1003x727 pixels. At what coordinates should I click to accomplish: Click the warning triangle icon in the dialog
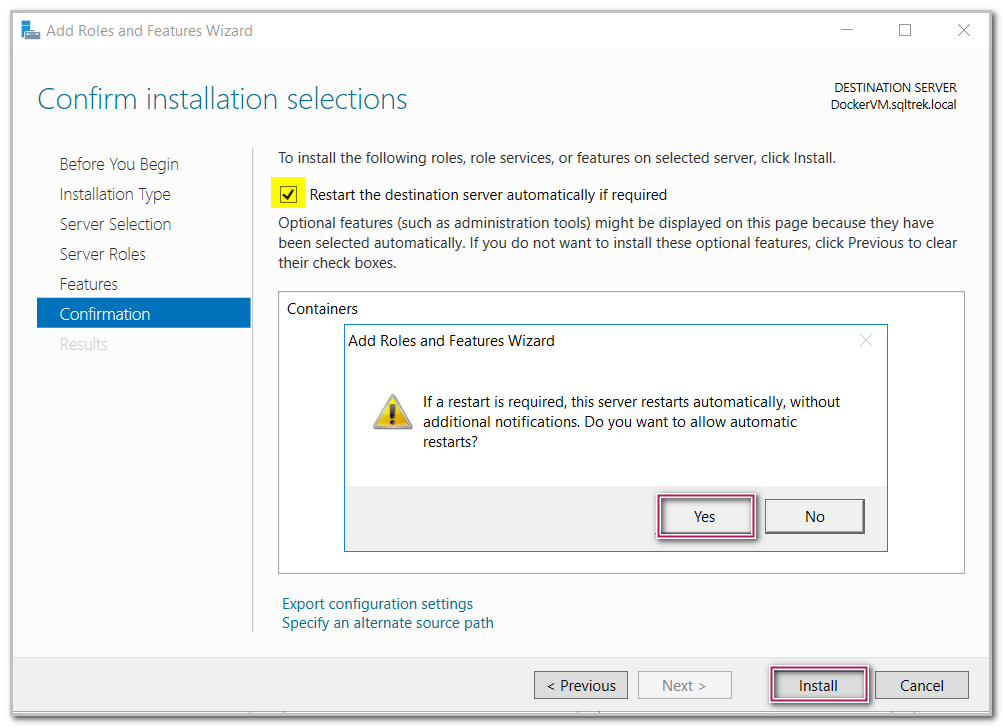[x=392, y=411]
